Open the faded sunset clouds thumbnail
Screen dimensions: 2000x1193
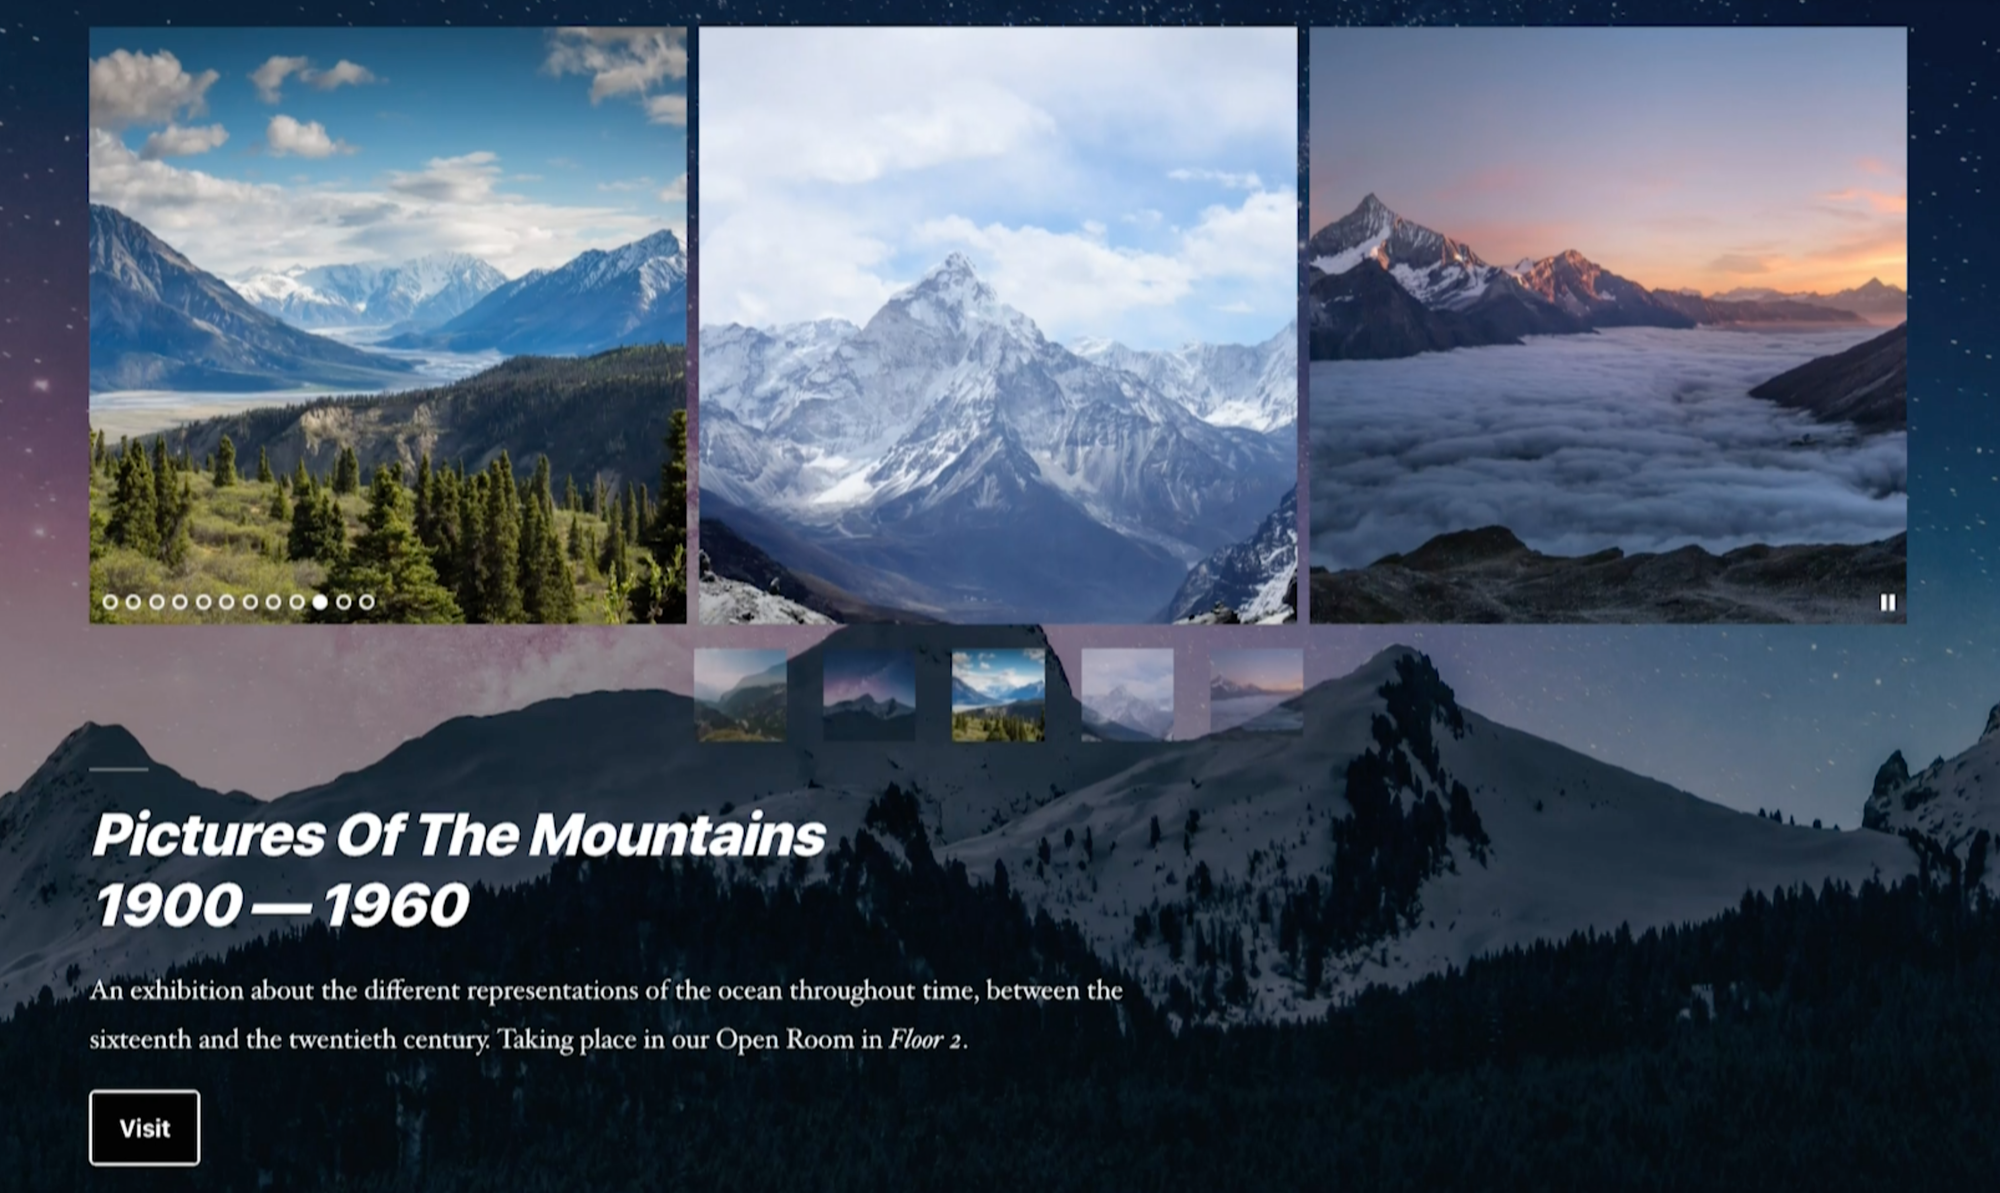pos(1256,695)
